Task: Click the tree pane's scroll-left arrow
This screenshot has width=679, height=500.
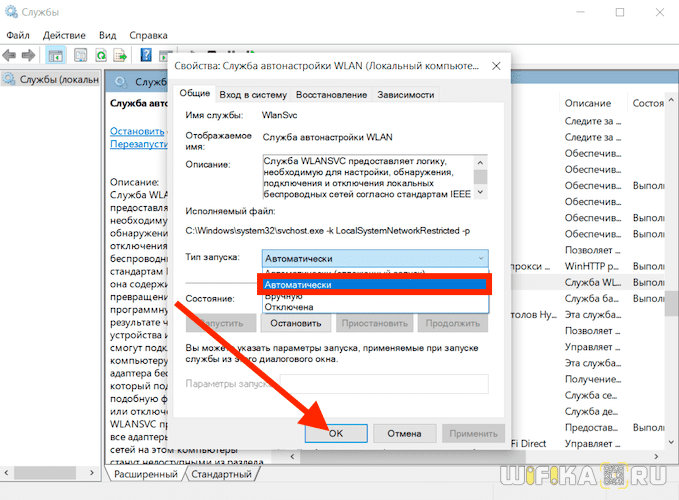Action: coord(6,473)
